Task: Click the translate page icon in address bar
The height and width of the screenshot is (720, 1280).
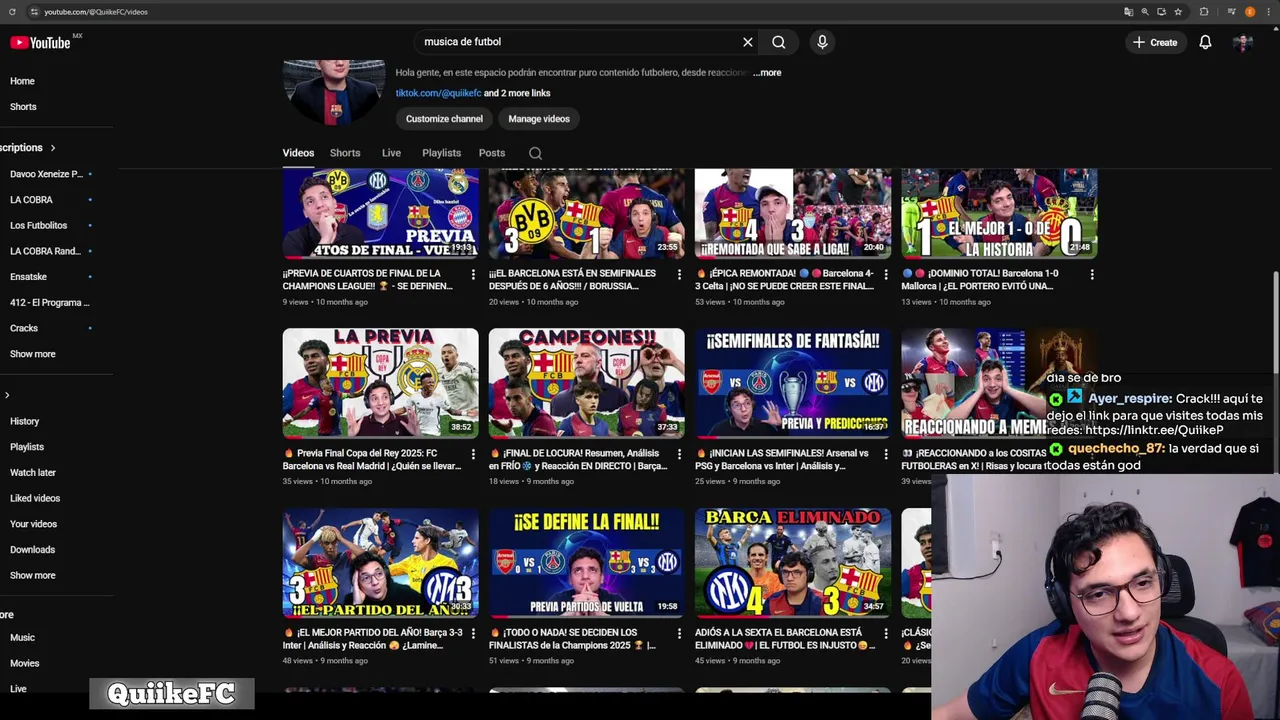Action: [x=1129, y=12]
